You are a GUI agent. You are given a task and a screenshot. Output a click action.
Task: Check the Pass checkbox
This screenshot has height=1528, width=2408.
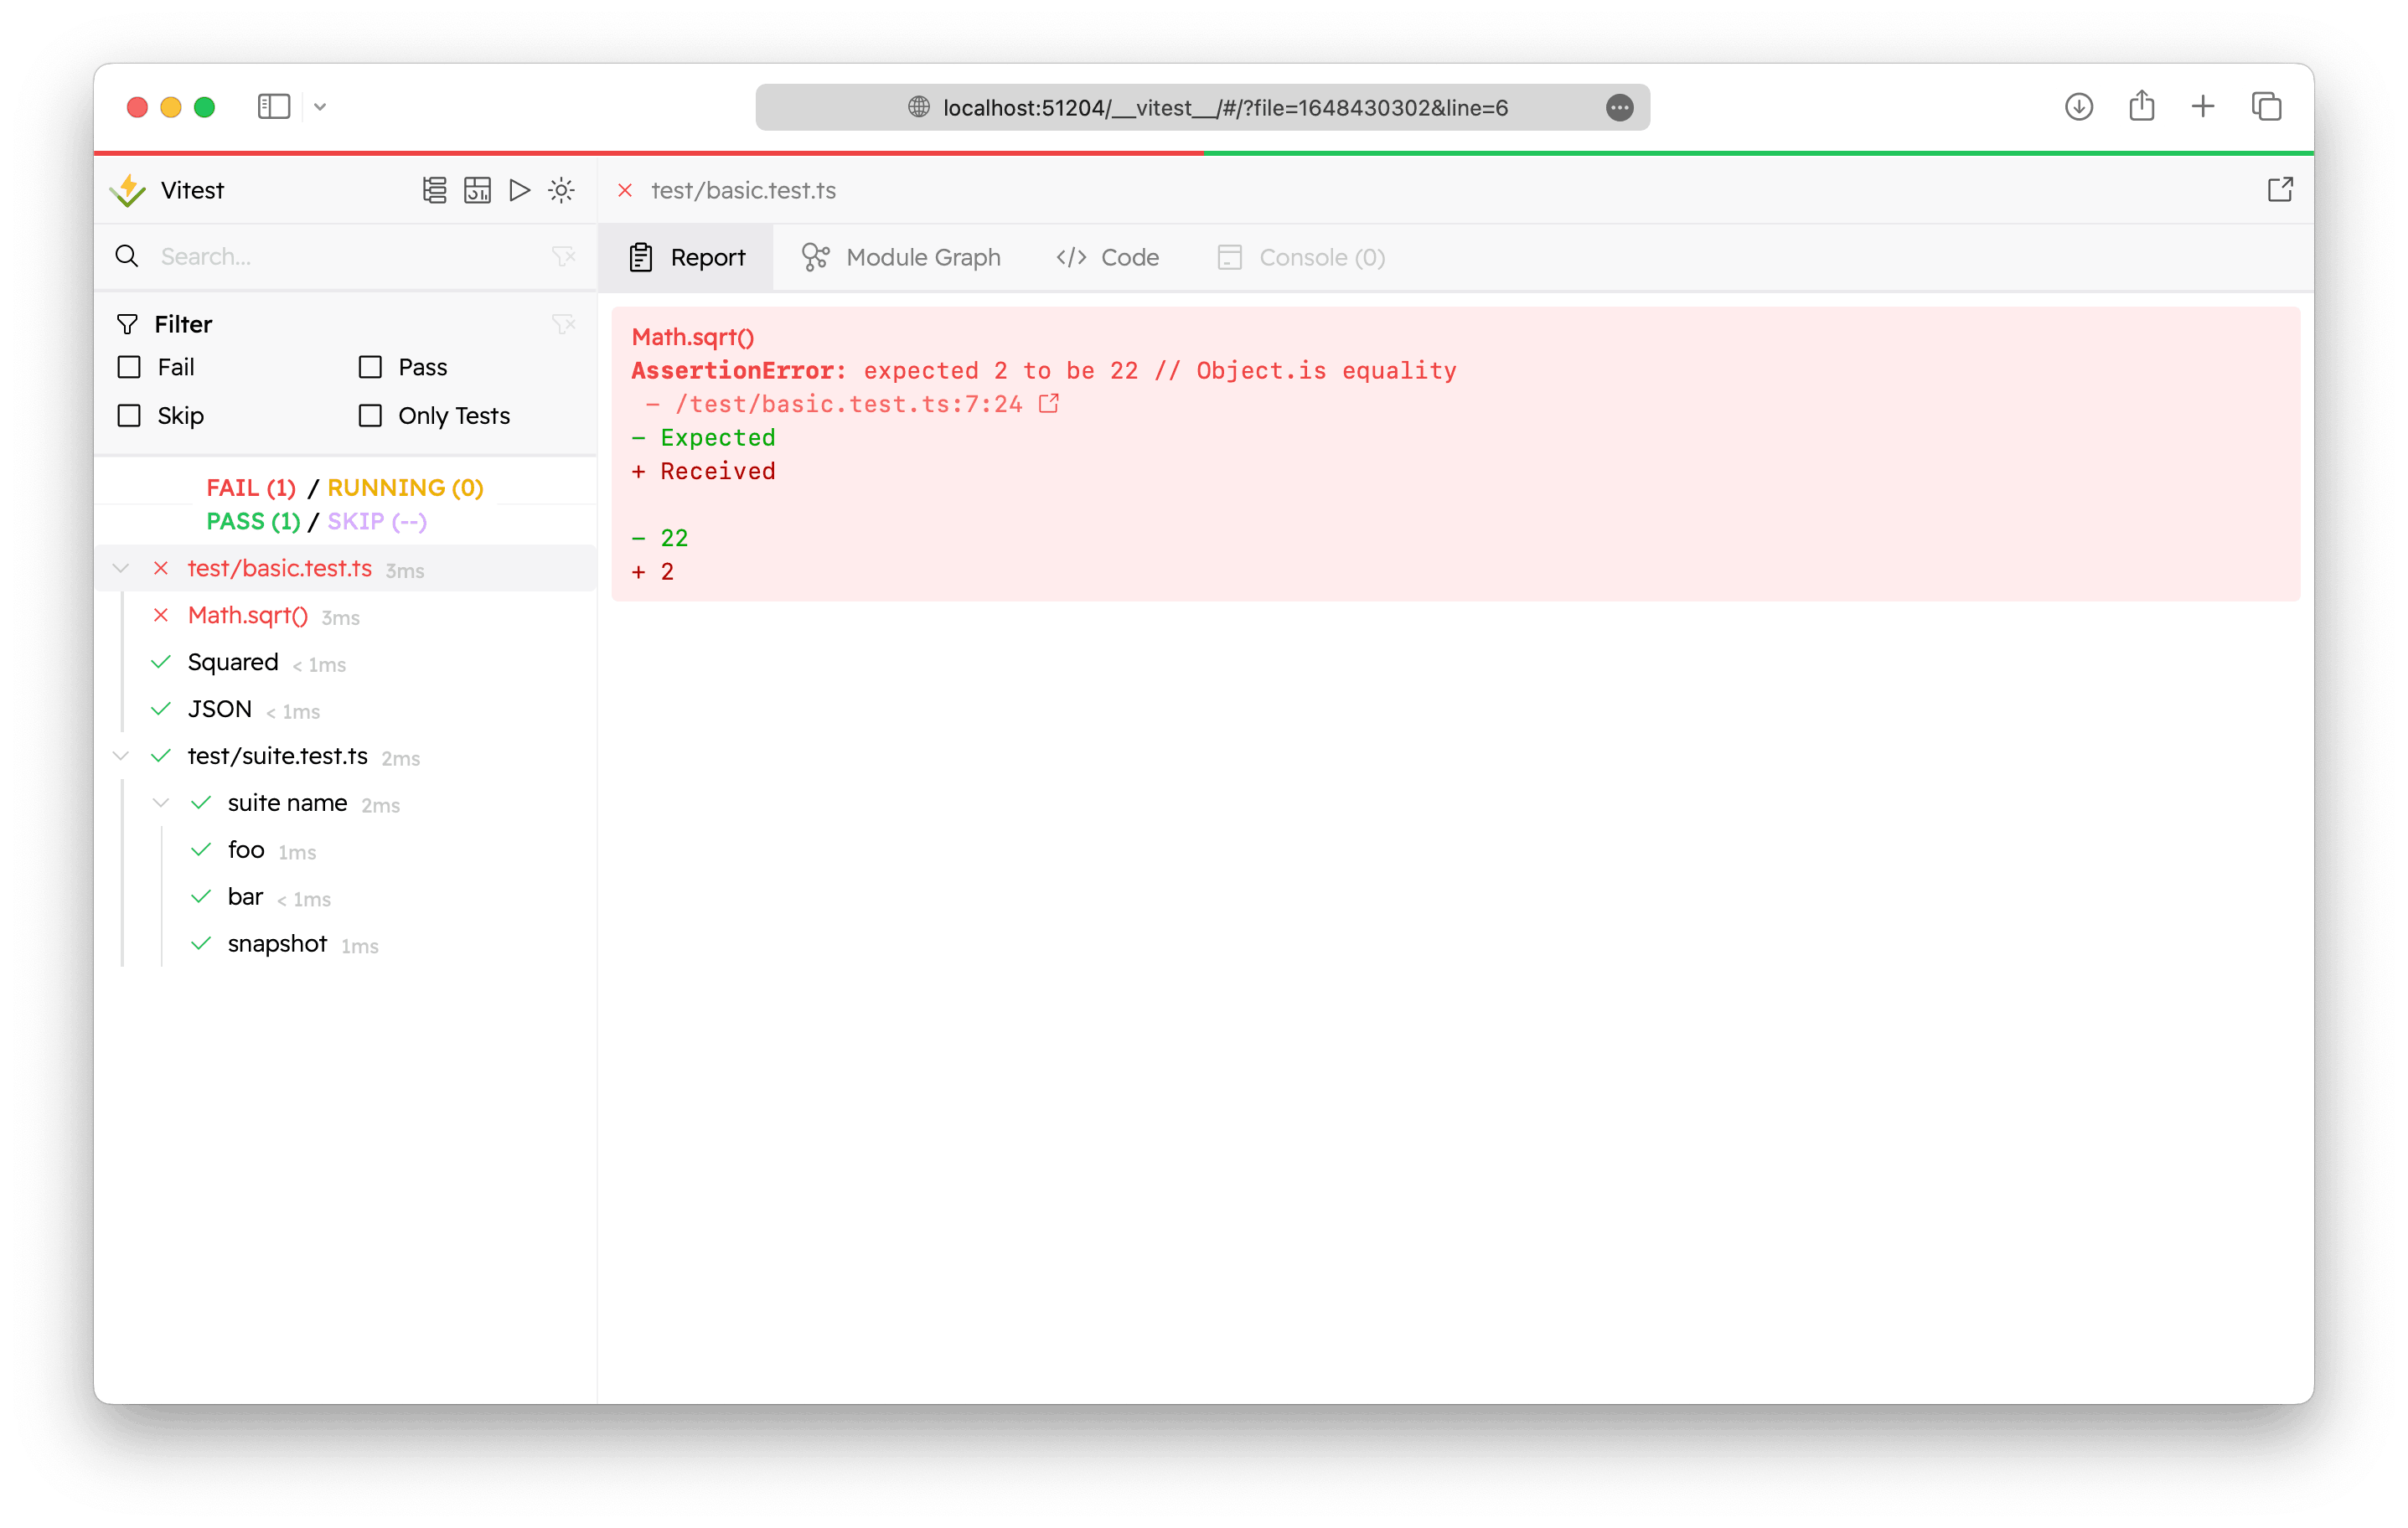coord(369,367)
